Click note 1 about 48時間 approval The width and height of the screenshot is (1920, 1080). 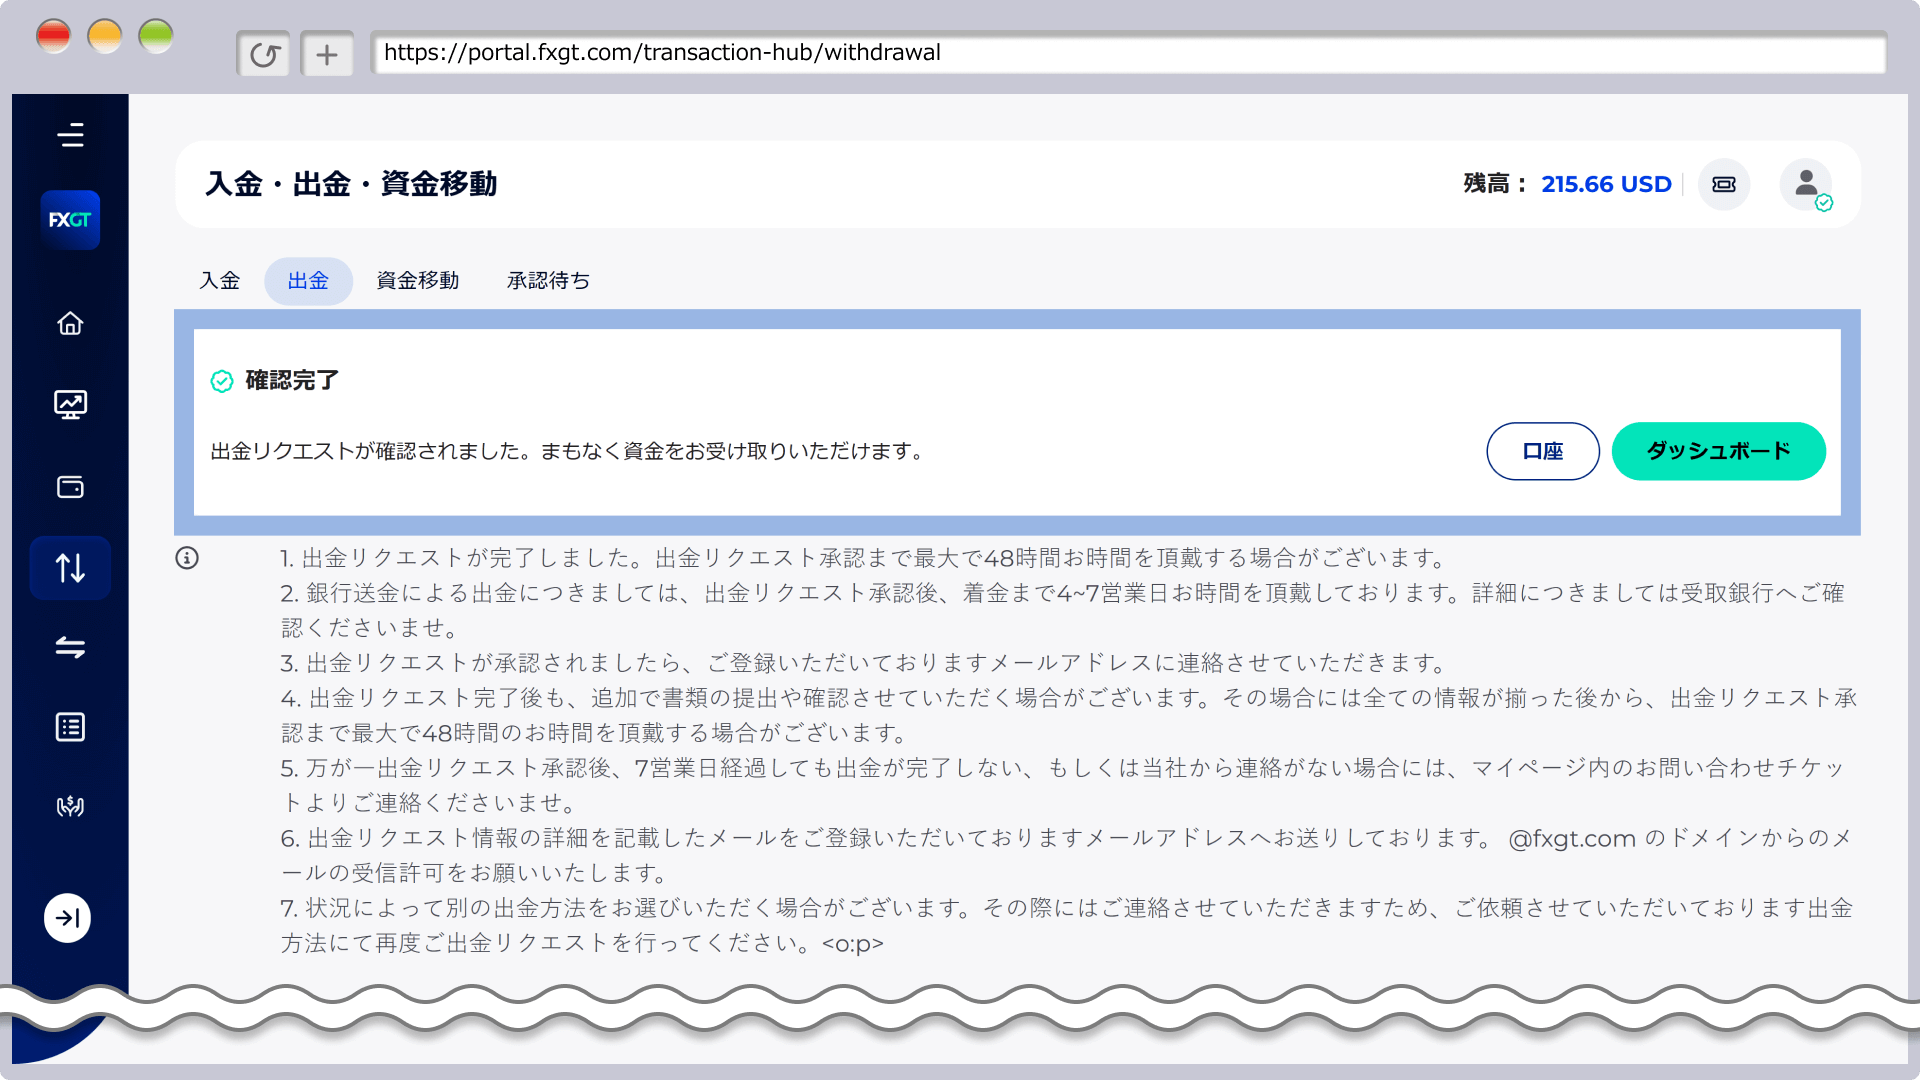(x=863, y=558)
